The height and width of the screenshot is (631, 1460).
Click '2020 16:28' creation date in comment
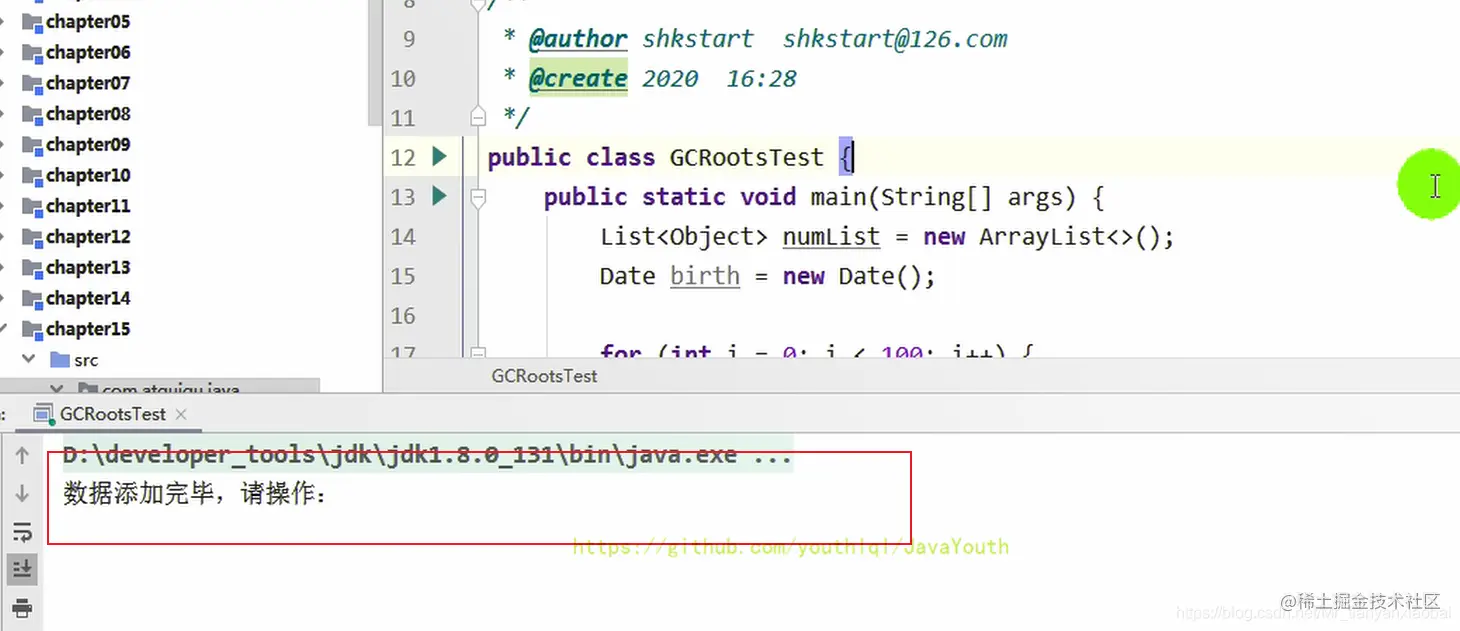pos(719,78)
